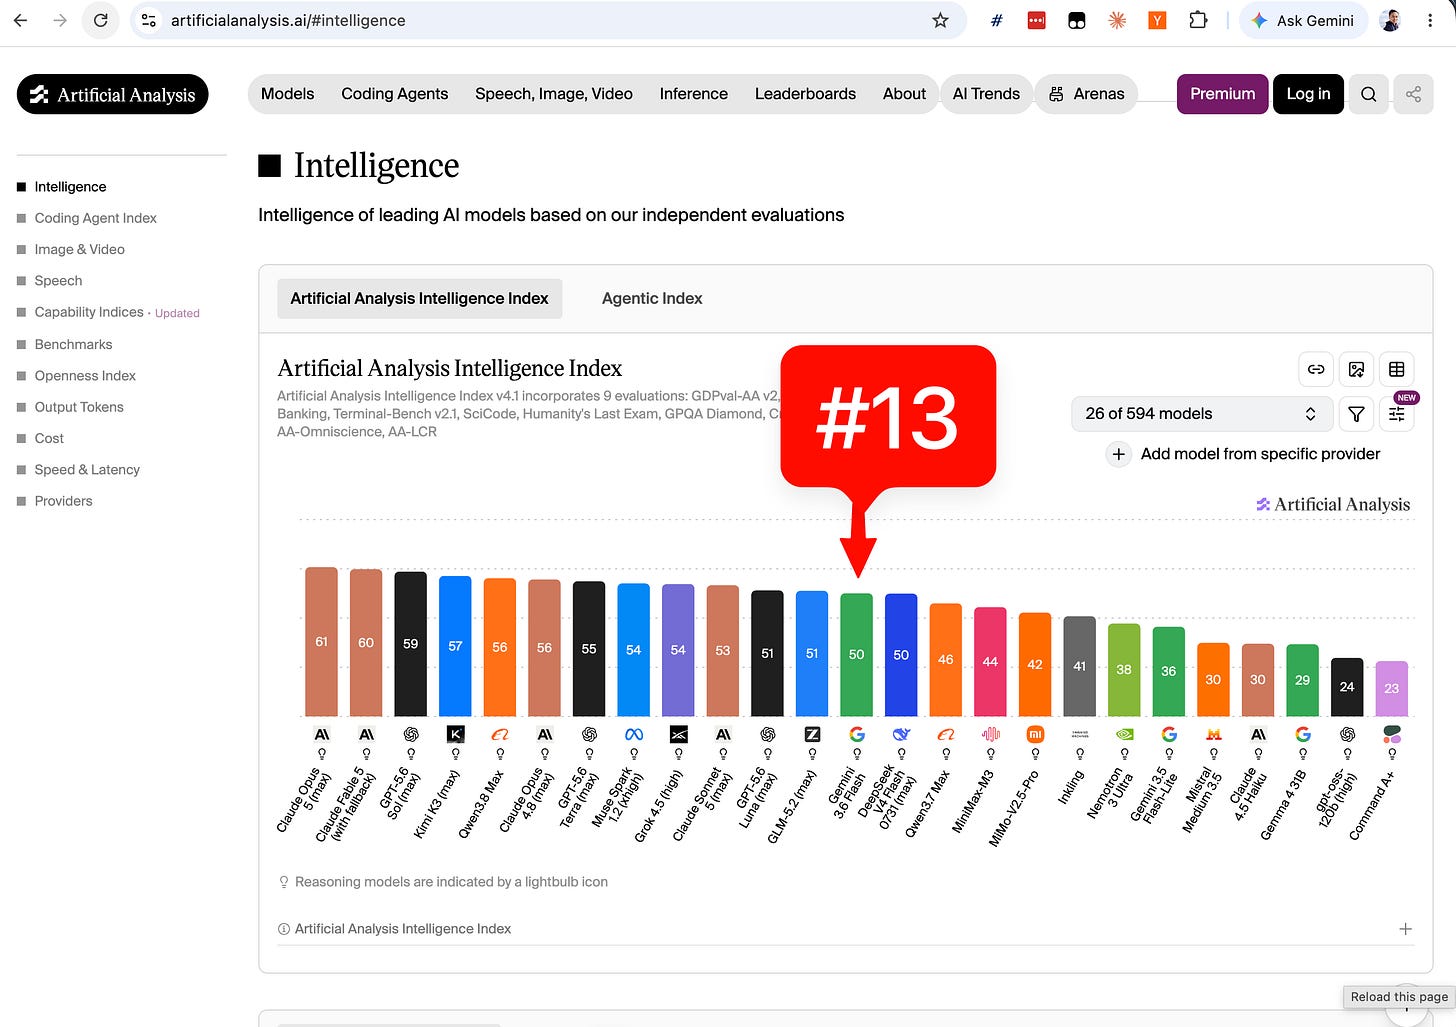This screenshot has width=1456, height=1027.
Task: Open the Models menu in the top navigation
Action: point(287,94)
